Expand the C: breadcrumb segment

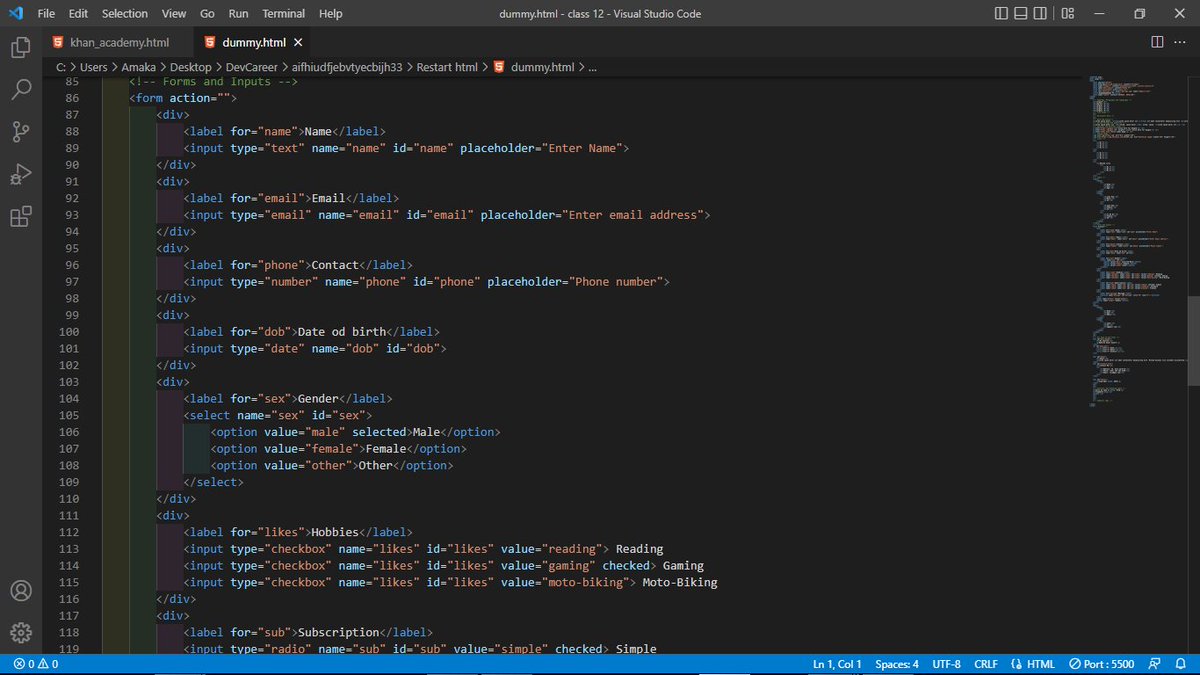pyautogui.click(x=61, y=67)
